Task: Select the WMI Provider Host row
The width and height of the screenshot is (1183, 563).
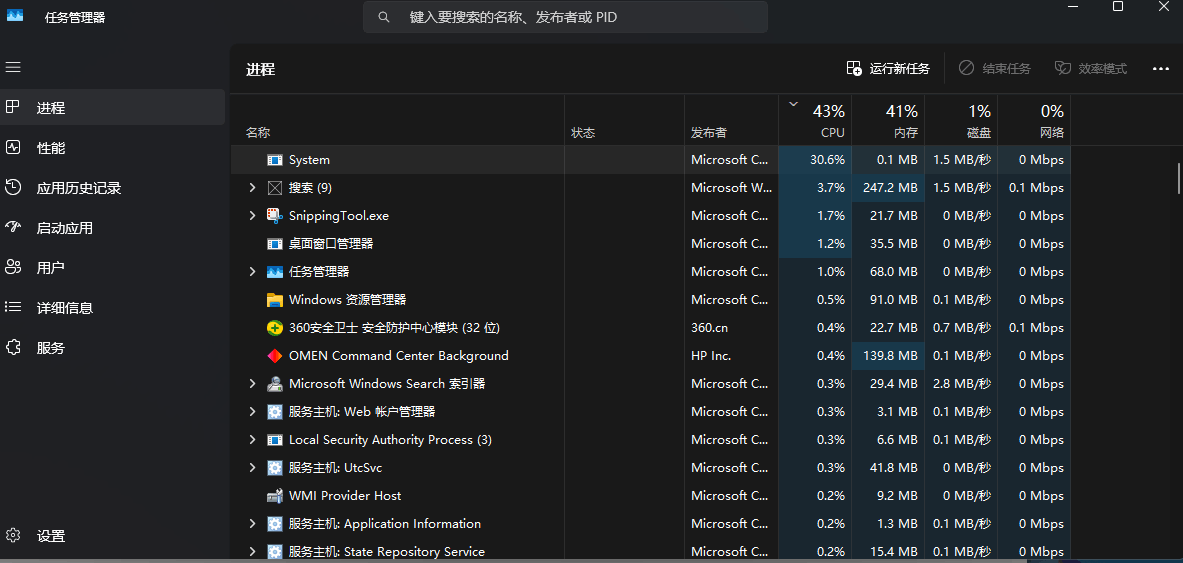Action: (x=650, y=496)
